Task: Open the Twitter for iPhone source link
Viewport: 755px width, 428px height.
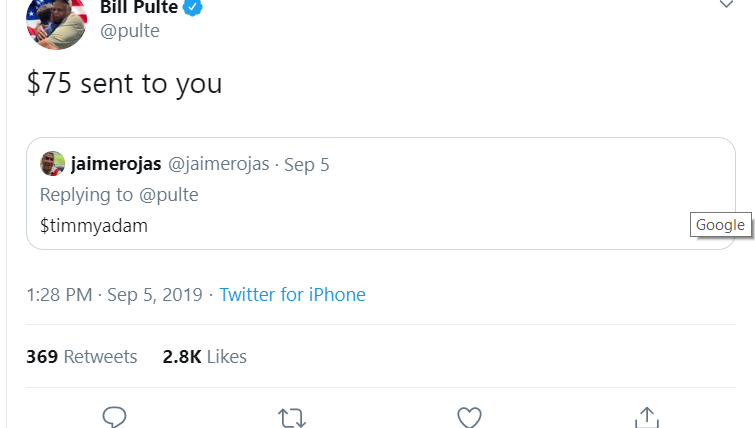Action: (x=292, y=294)
